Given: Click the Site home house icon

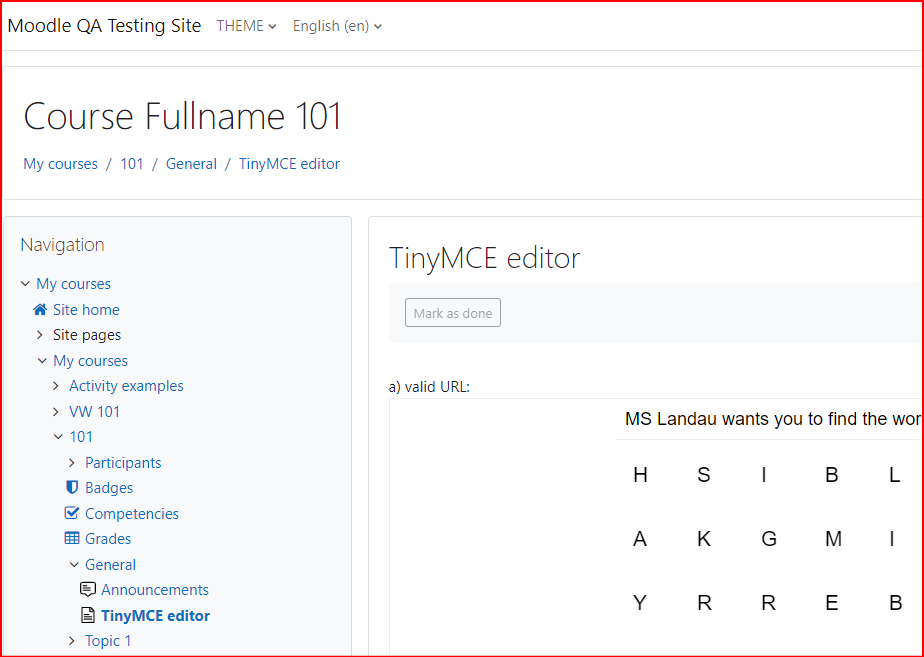Looking at the screenshot, I should 40,309.
